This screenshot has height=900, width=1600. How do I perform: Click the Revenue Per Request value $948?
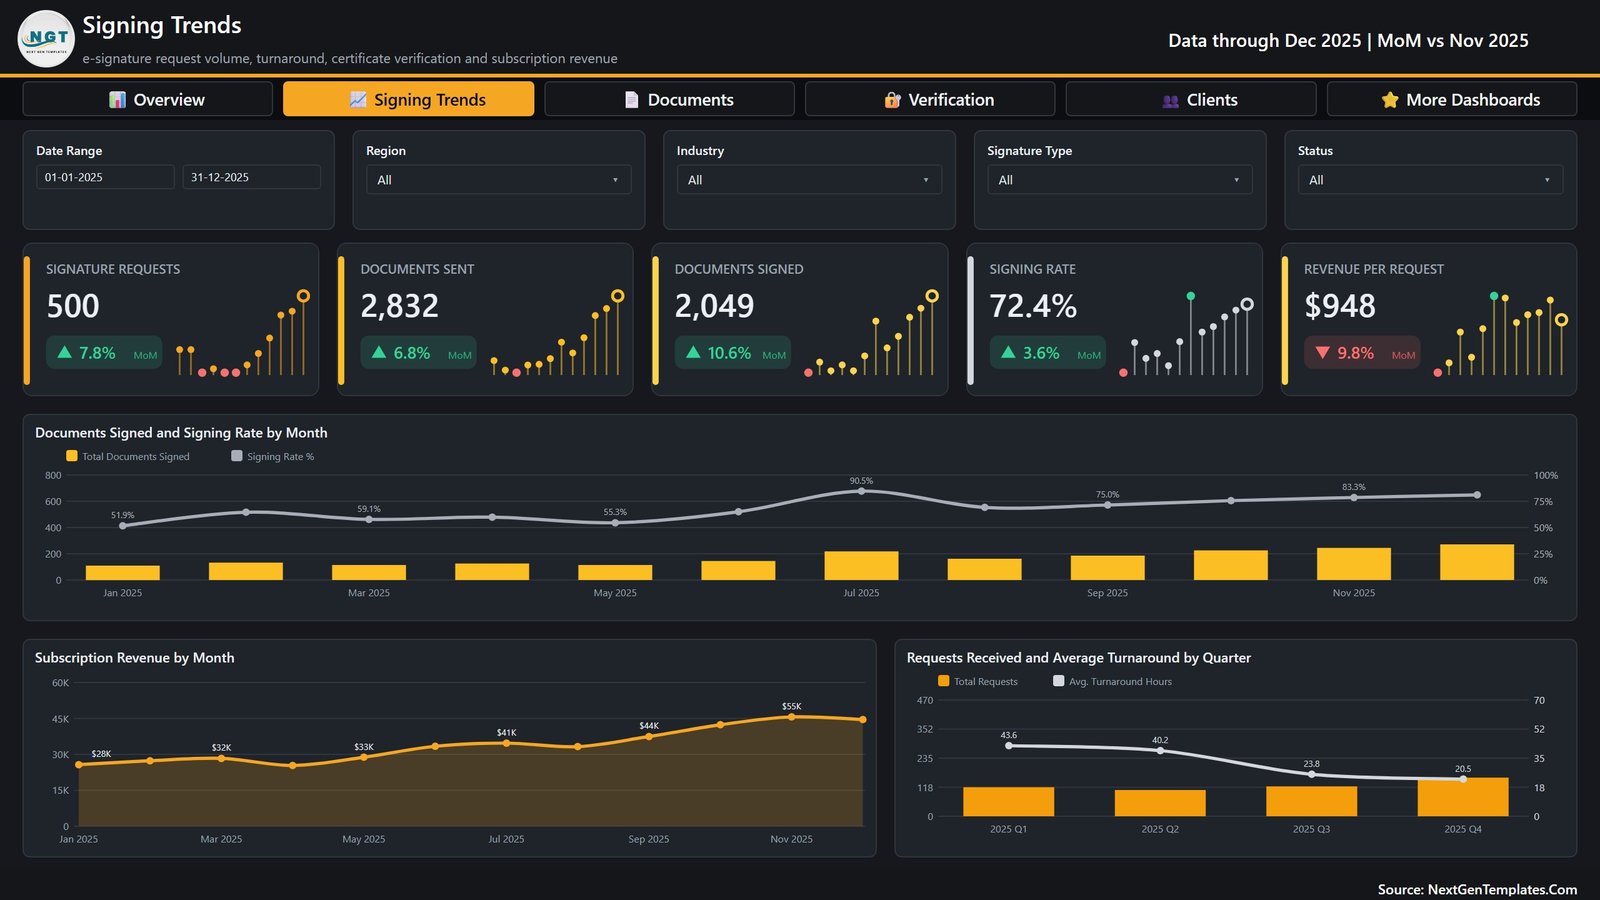[1340, 306]
